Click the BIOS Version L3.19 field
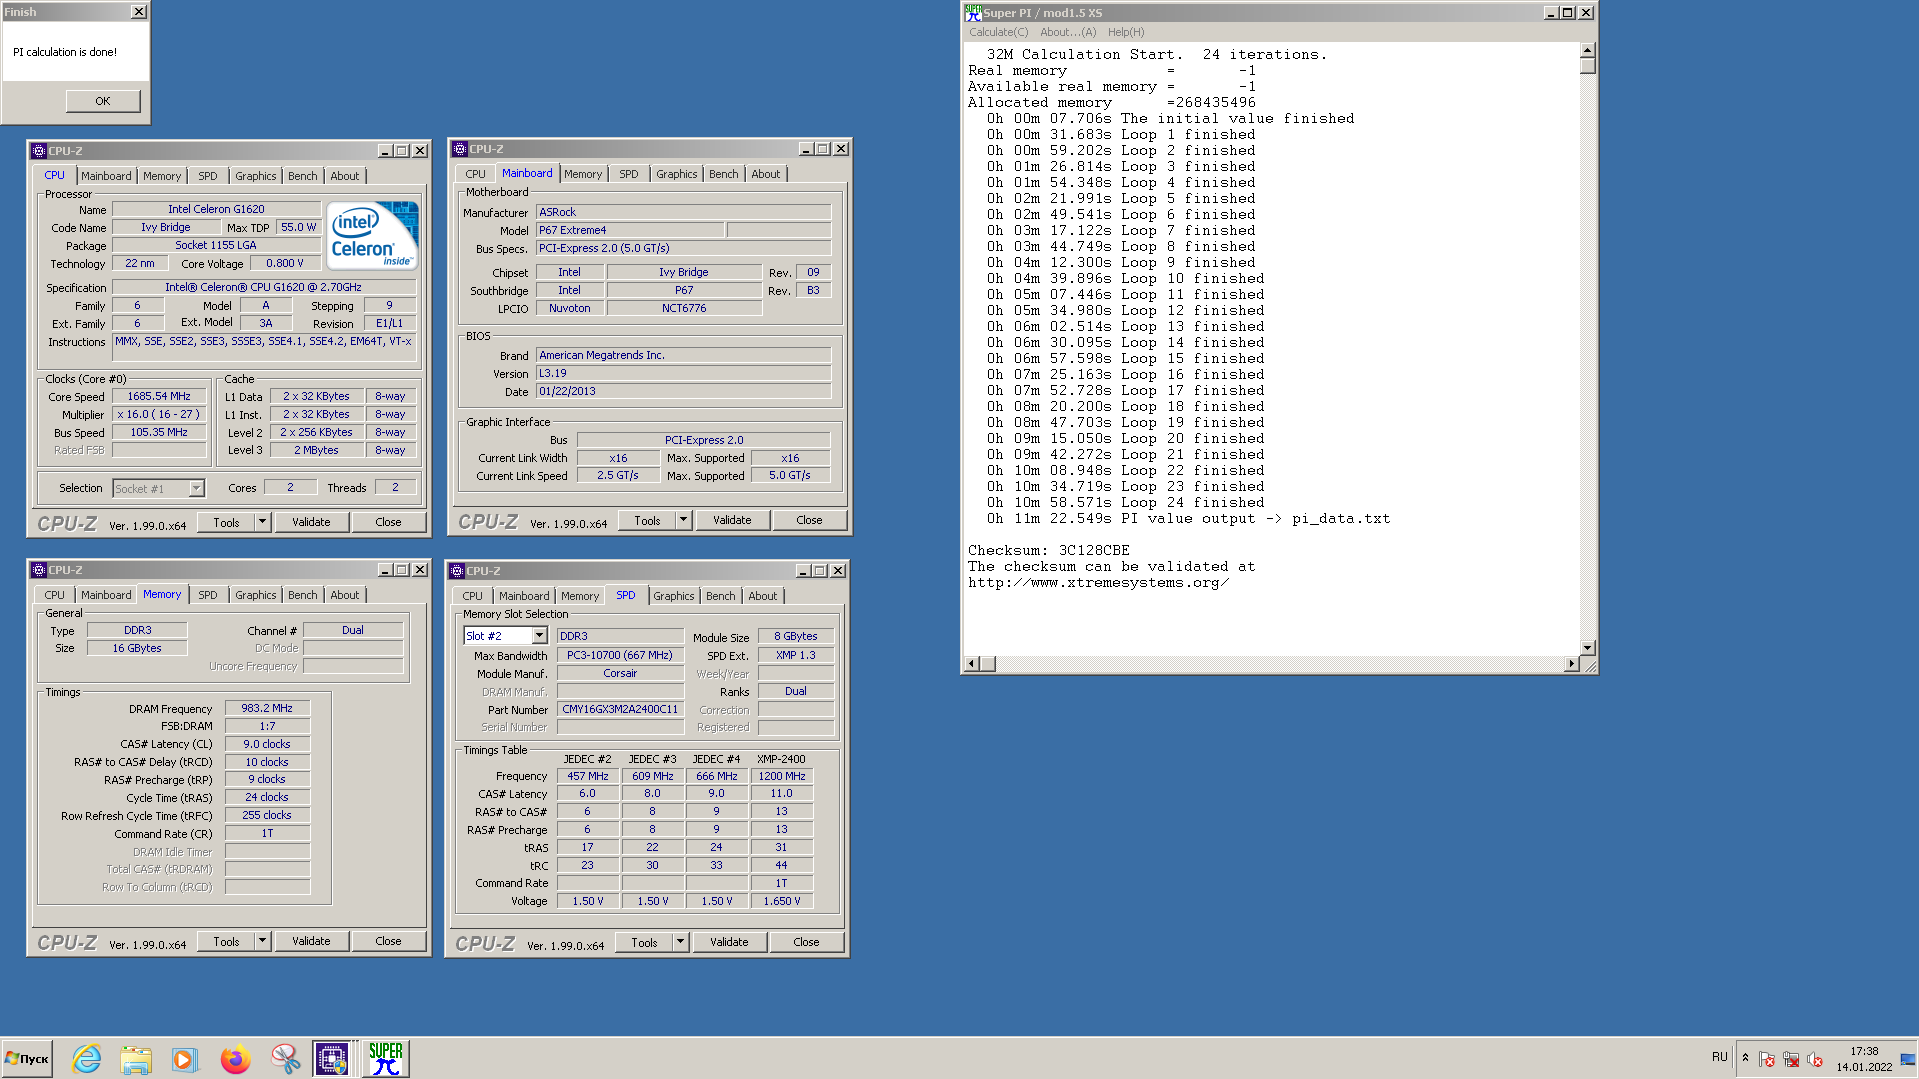The image size is (1919, 1079). [683, 373]
